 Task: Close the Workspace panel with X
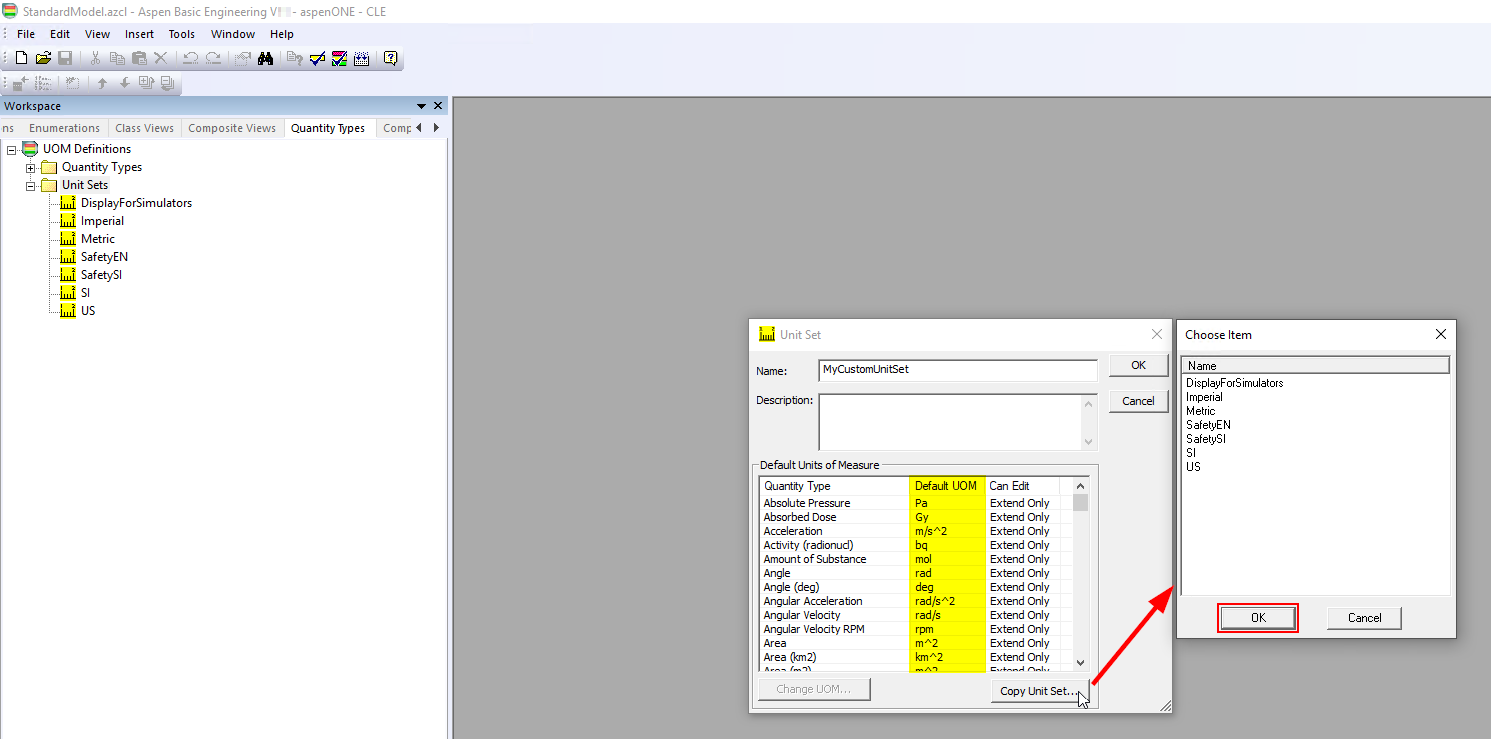pos(438,106)
